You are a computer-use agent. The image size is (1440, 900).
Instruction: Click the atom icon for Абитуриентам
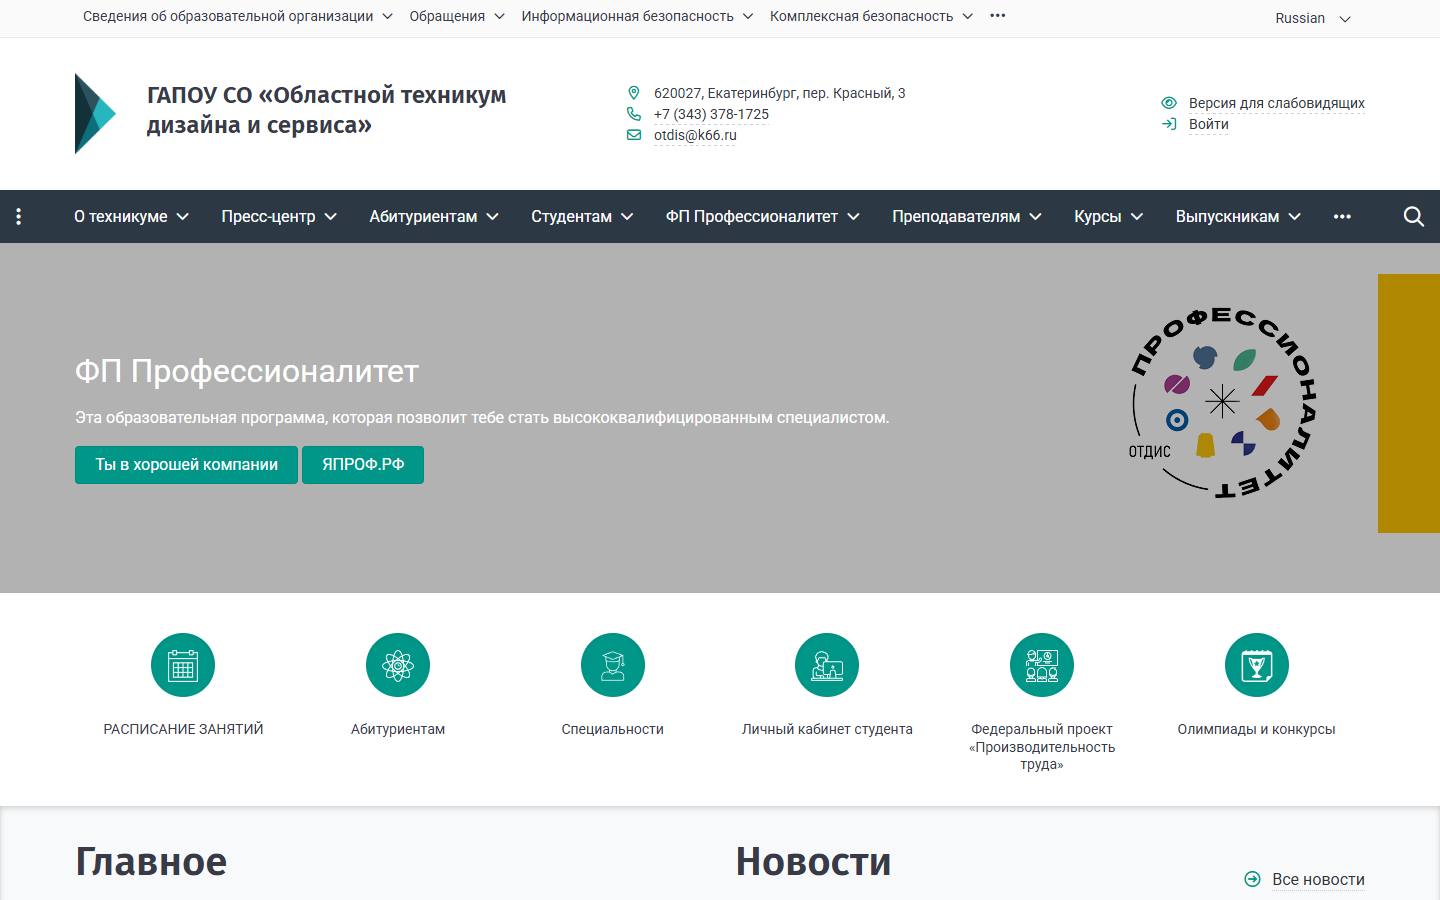(398, 665)
